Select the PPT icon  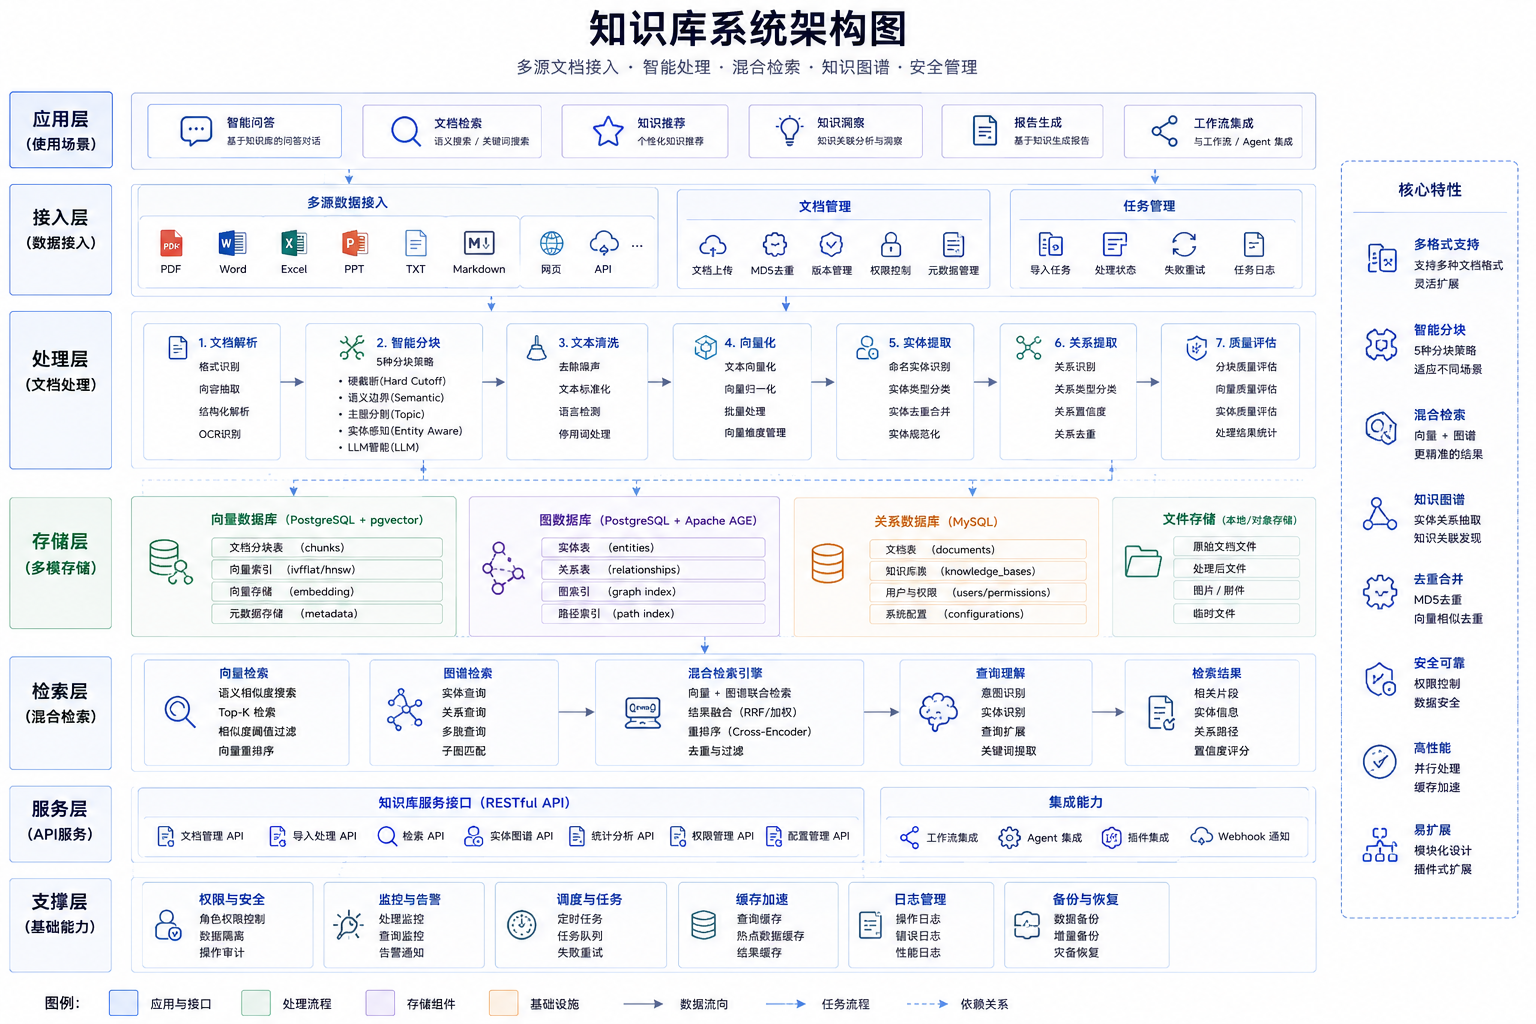(355, 243)
